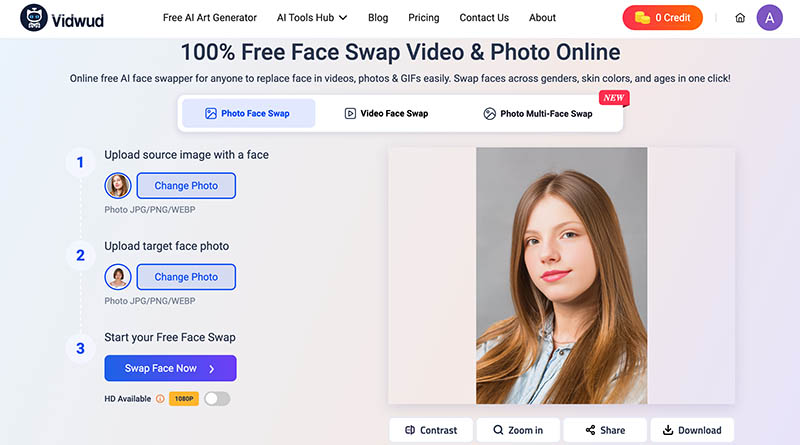Switch to the Video Face Swap tab
The width and height of the screenshot is (800, 445).
pyautogui.click(x=386, y=113)
